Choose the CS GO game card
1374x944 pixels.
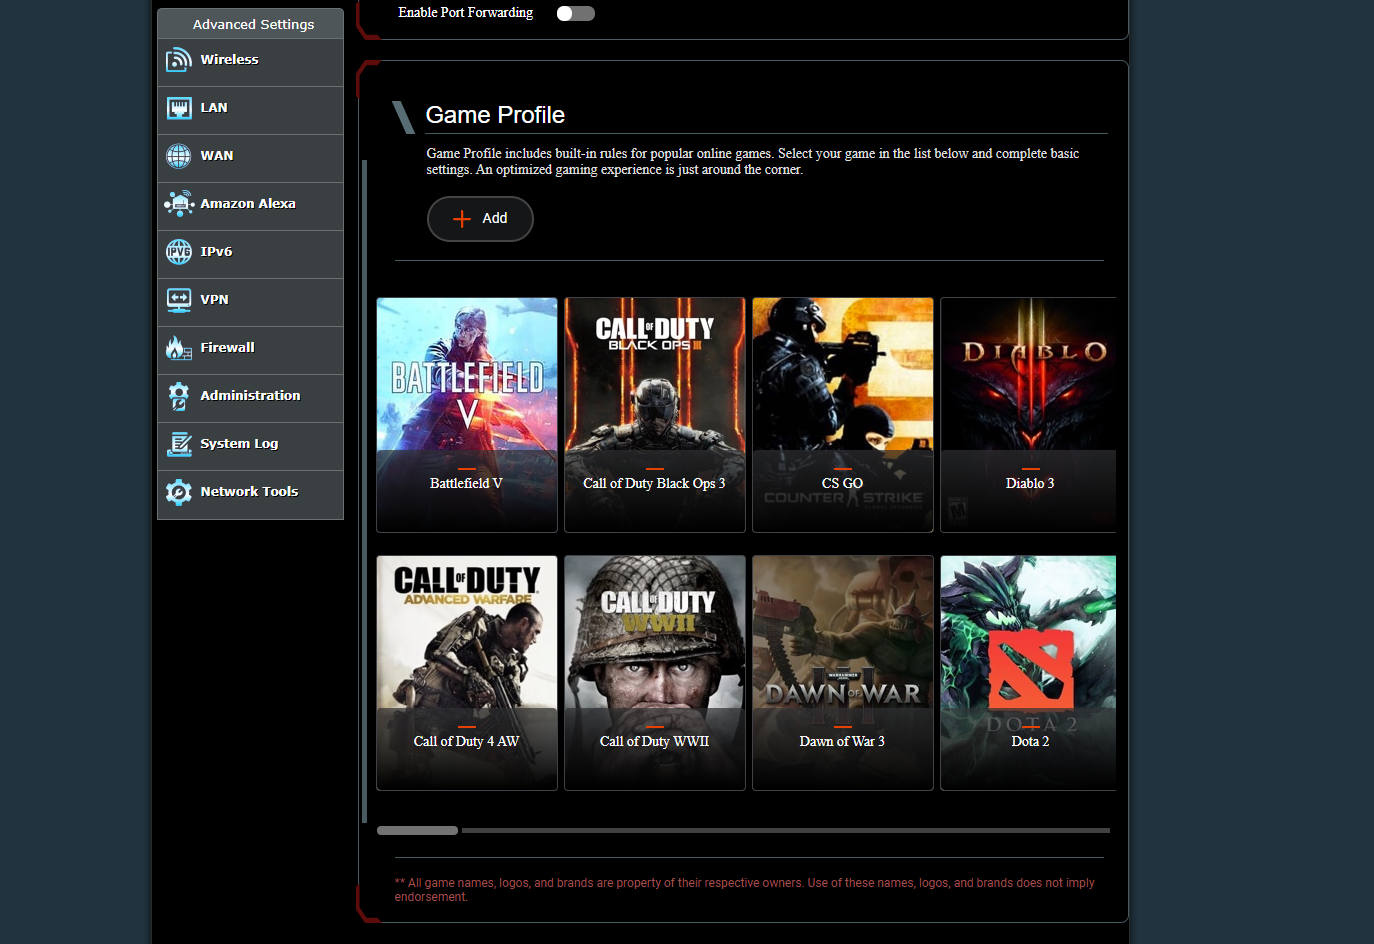click(x=843, y=415)
